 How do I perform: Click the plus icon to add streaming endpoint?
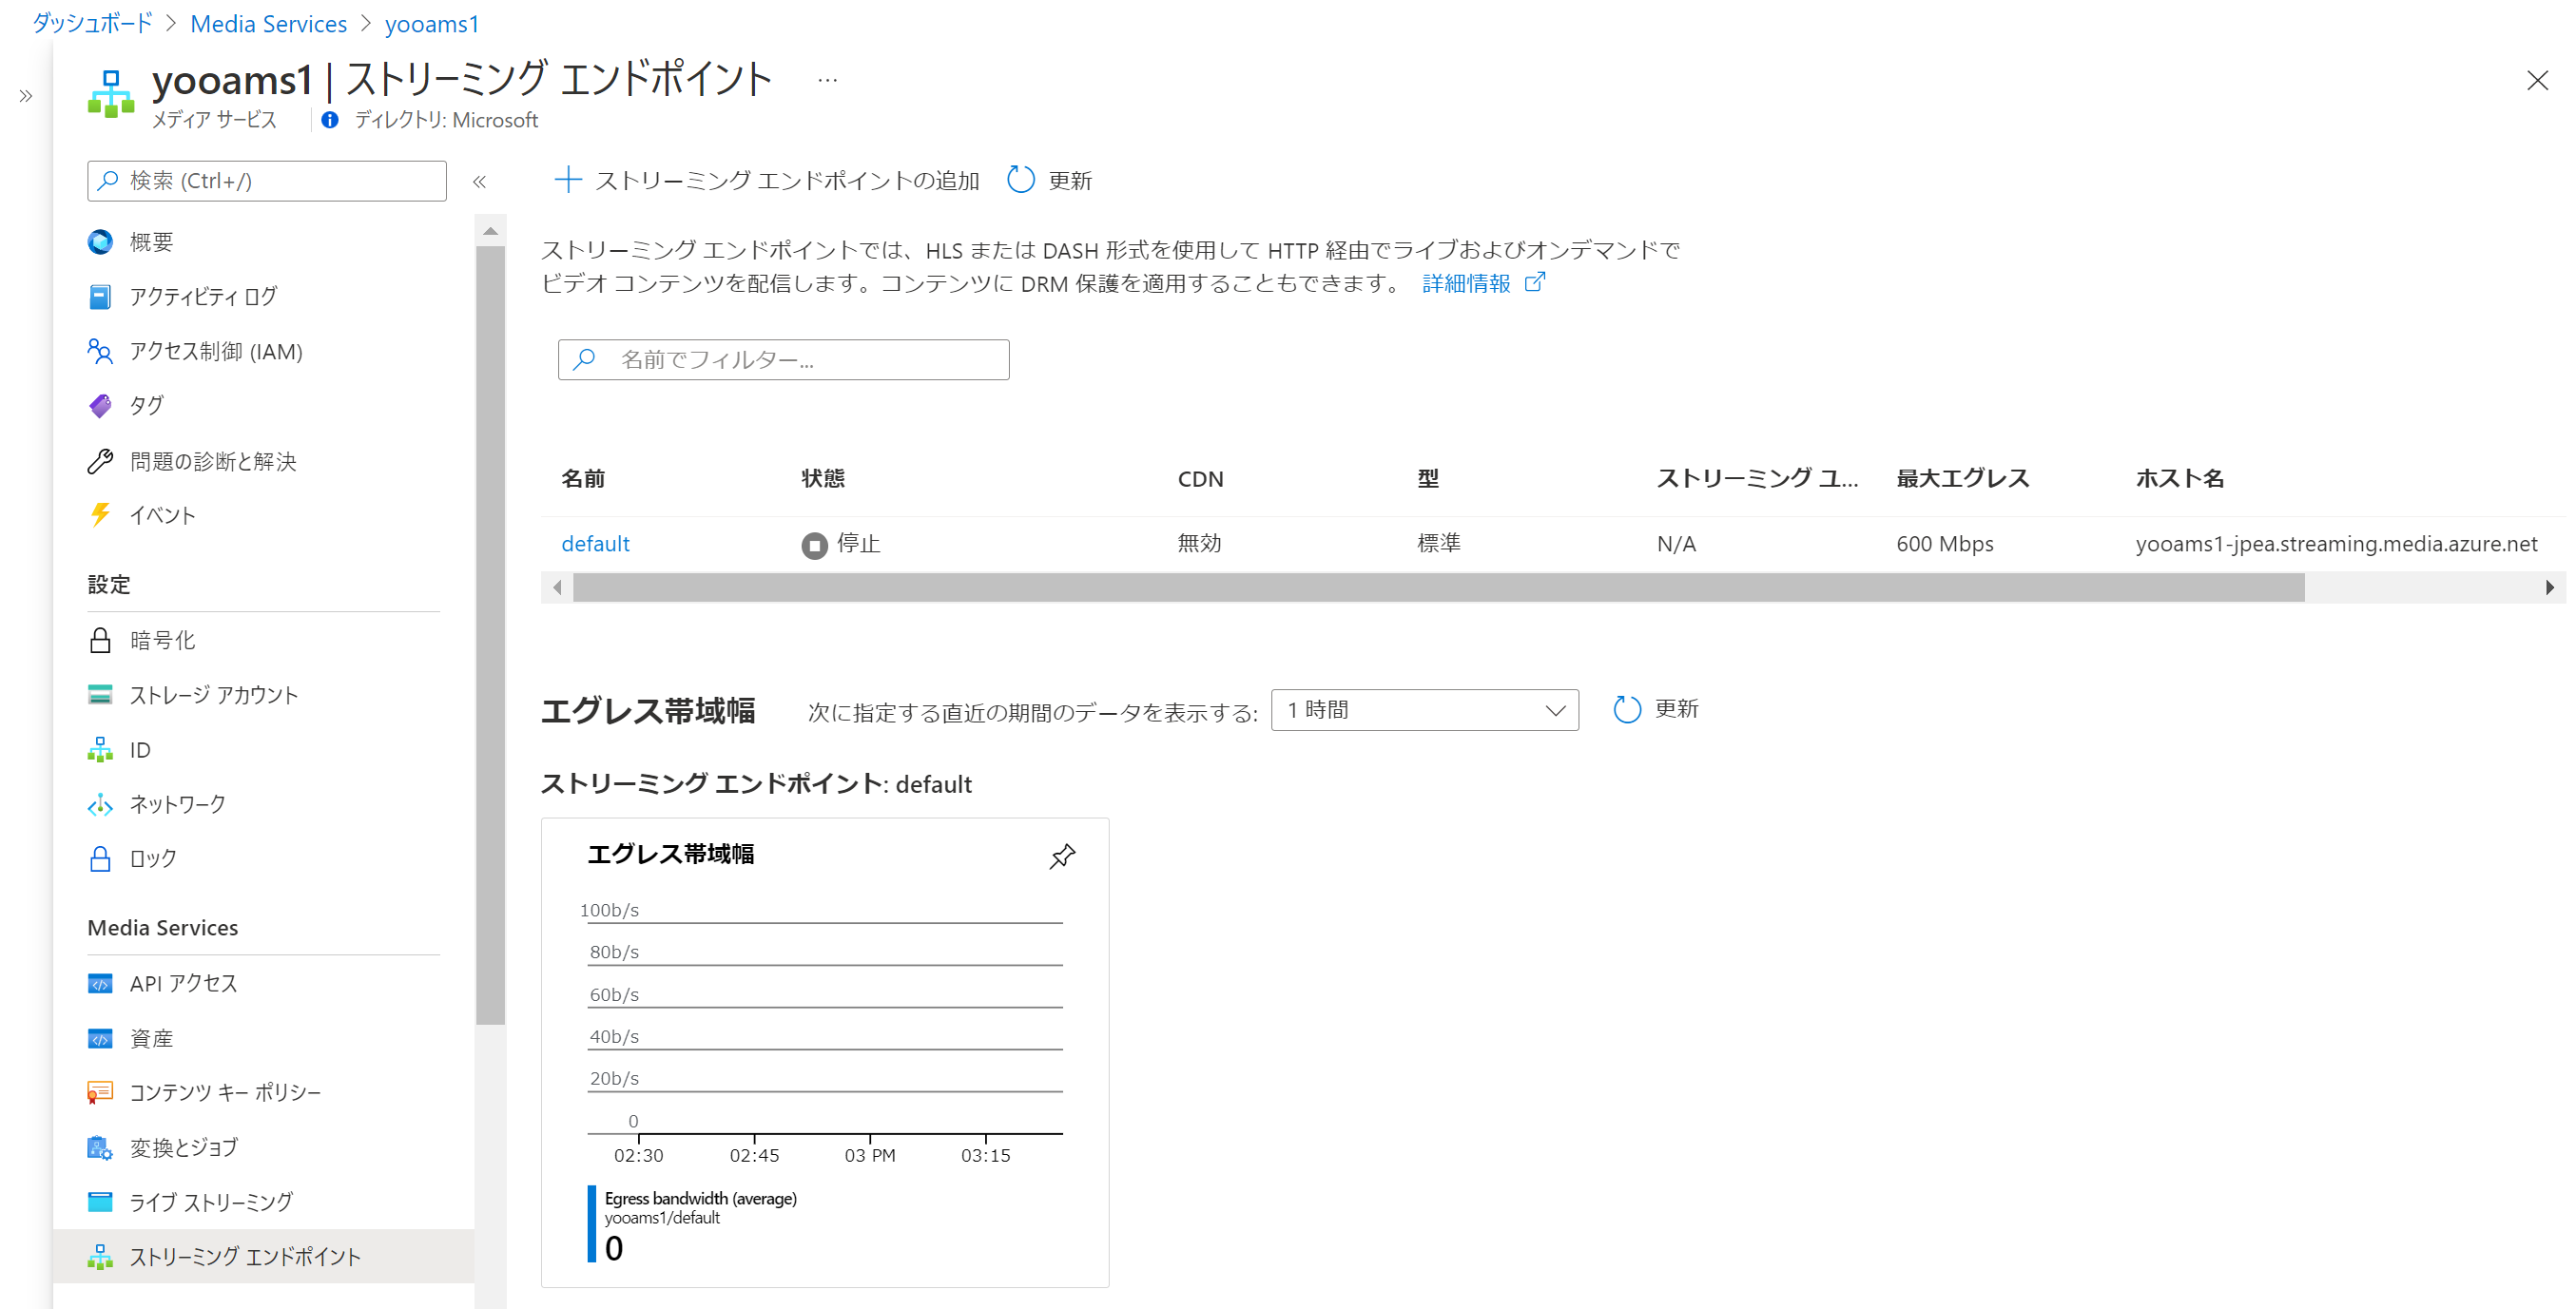(568, 180)
